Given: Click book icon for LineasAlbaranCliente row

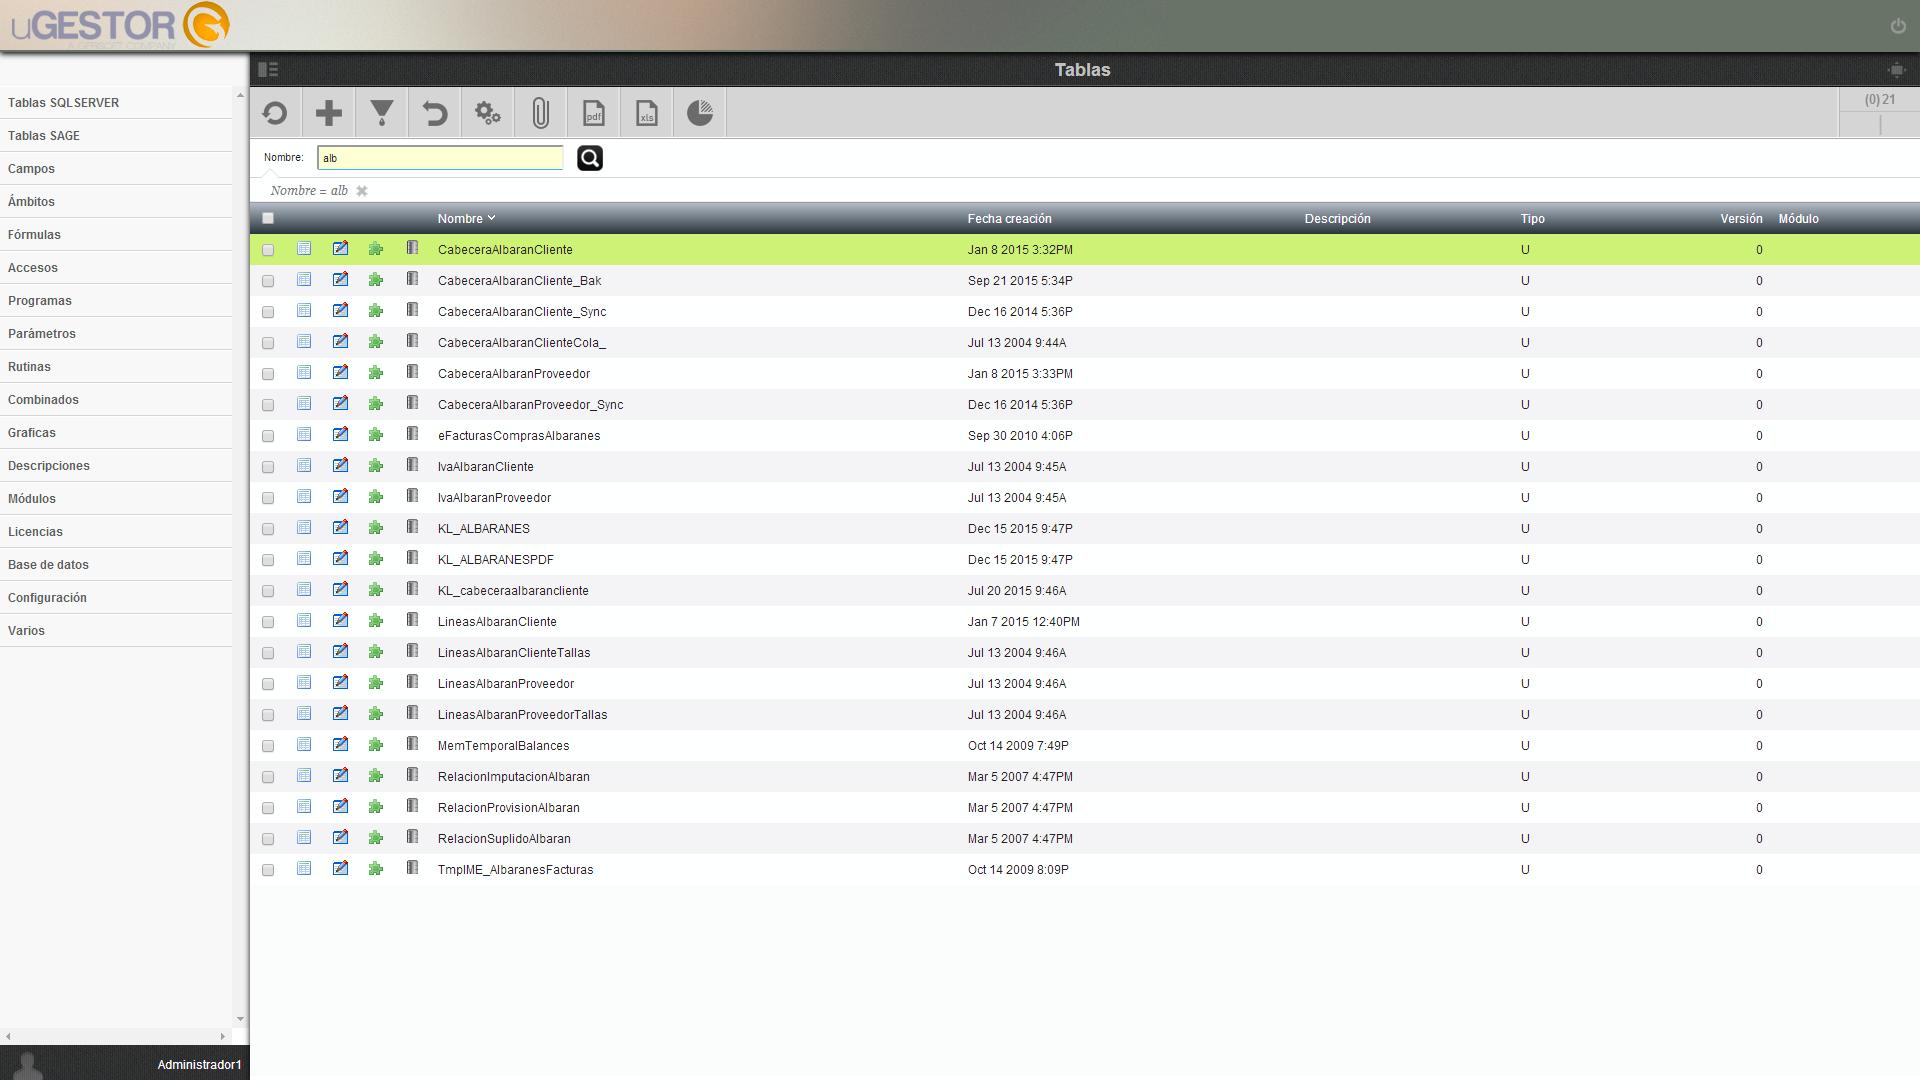Looking at the screenshot, I should click(x=412, y=620).
